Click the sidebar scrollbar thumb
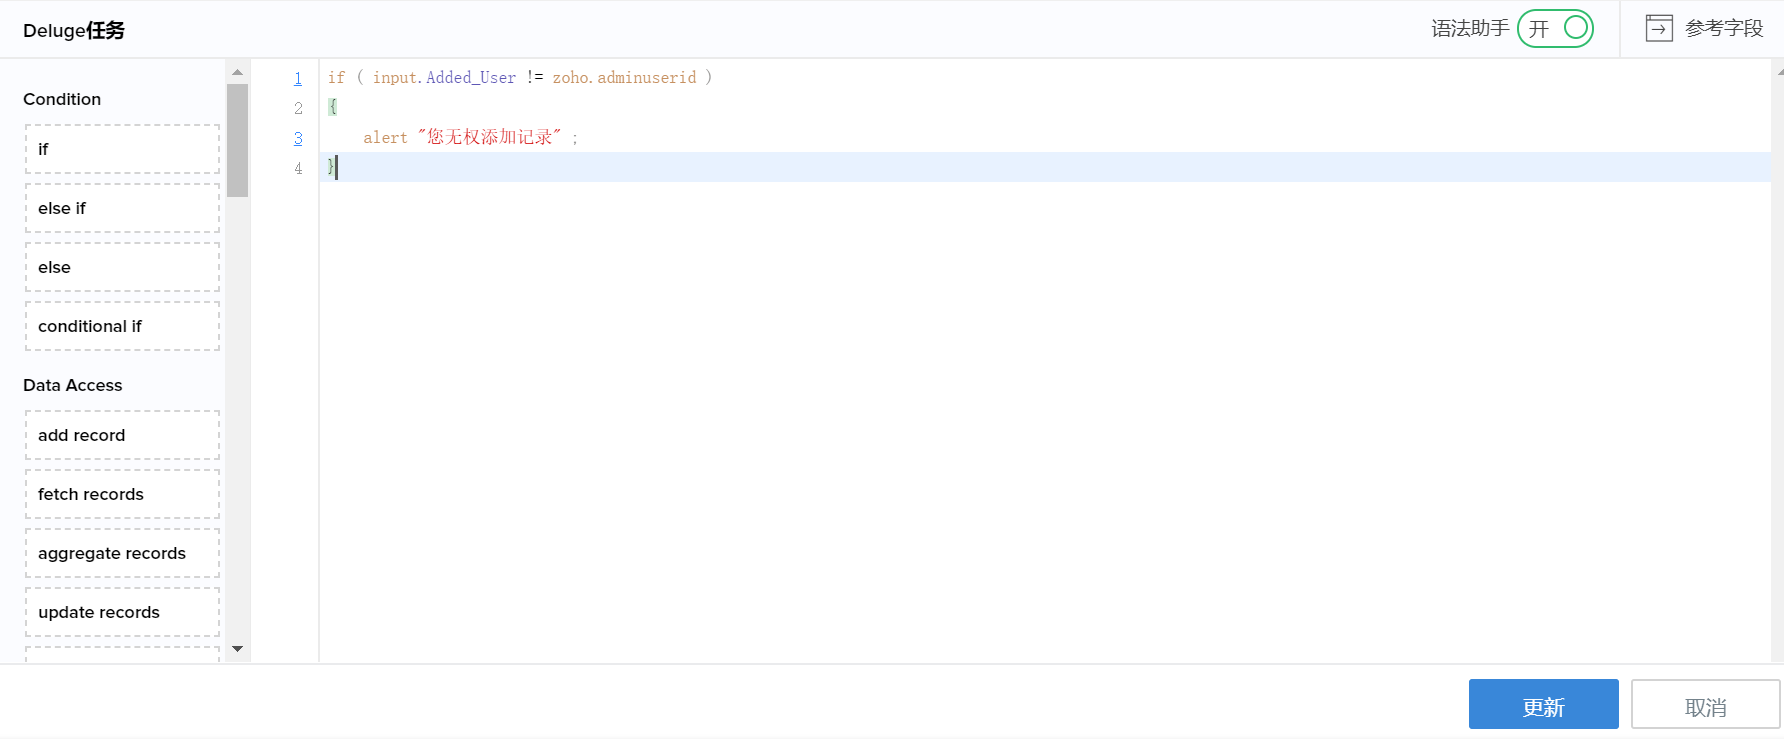 coord(237,141)
